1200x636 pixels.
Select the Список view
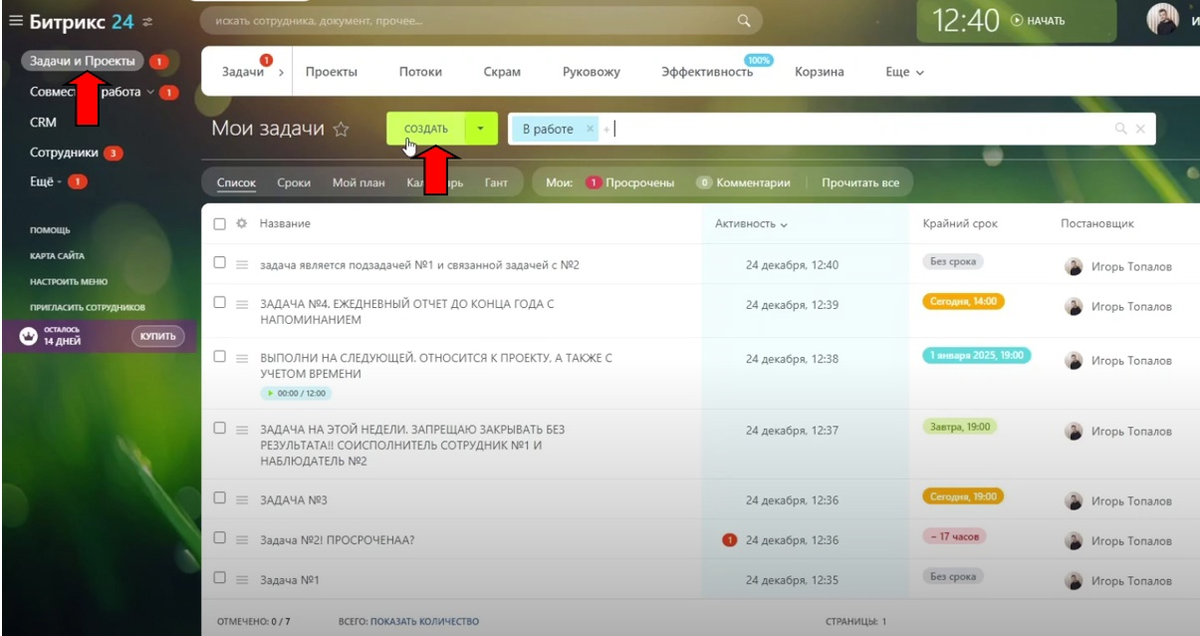click(x=236, y=183)
